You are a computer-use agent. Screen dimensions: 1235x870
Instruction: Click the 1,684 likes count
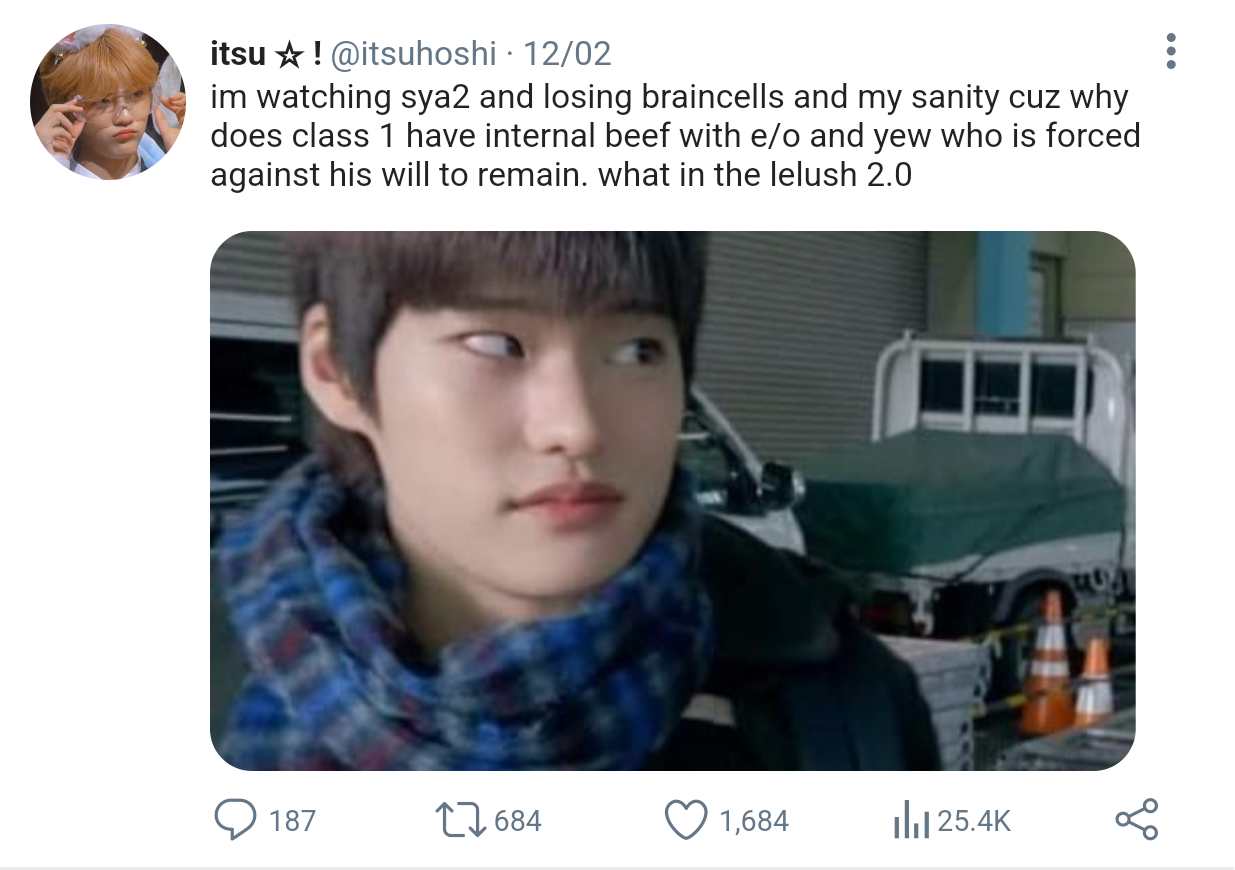(x=754, y=821)
